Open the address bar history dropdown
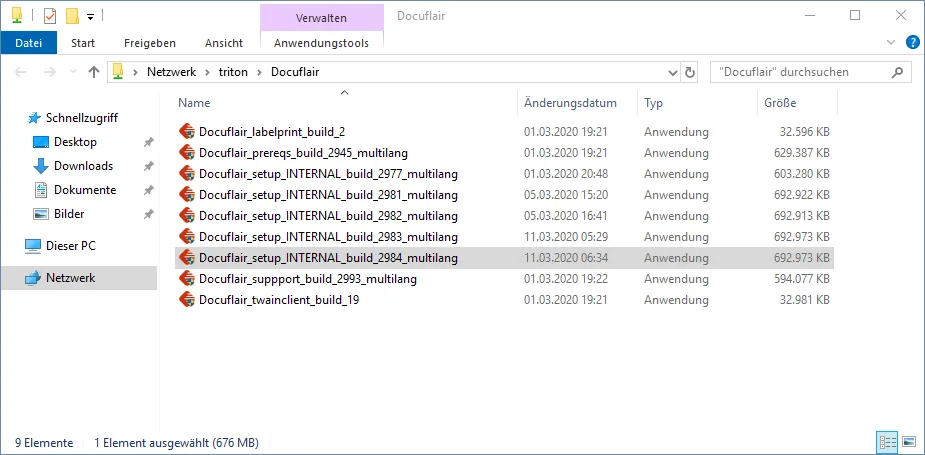Viewport: 925px width, 455px height. (x=673, y=72)
